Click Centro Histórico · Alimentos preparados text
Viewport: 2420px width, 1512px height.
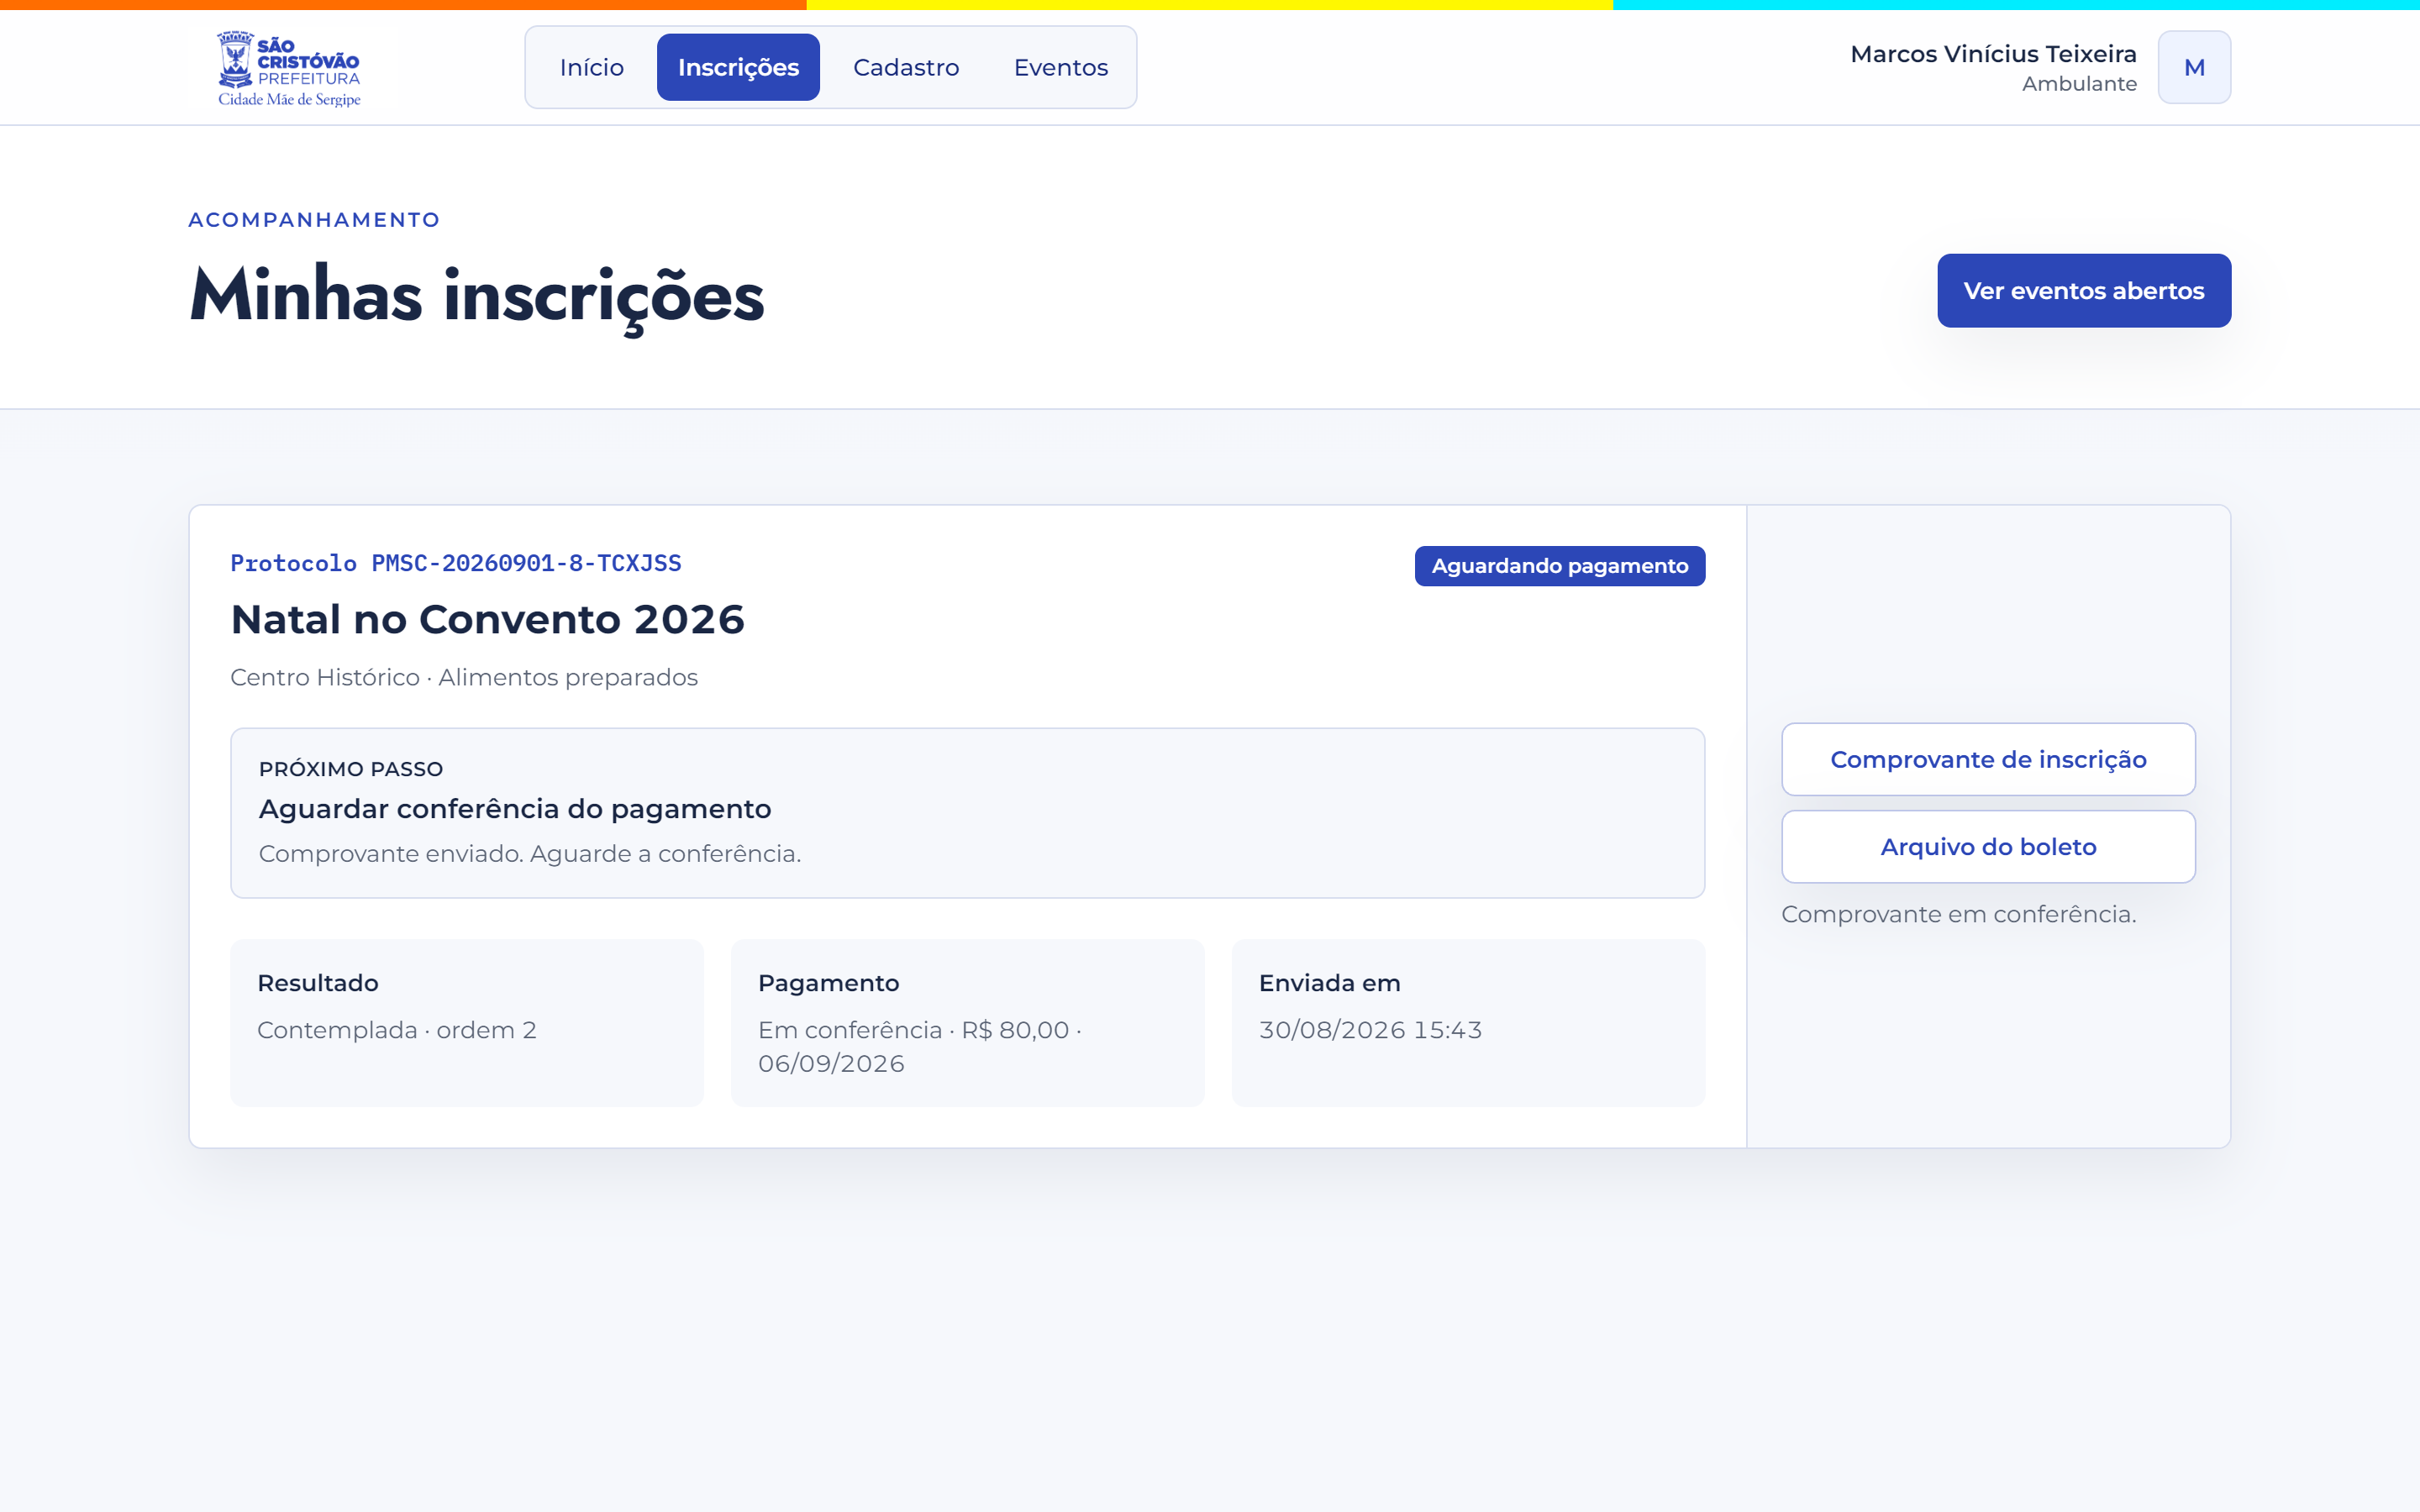pyautogui.click(x=464, y=677)
